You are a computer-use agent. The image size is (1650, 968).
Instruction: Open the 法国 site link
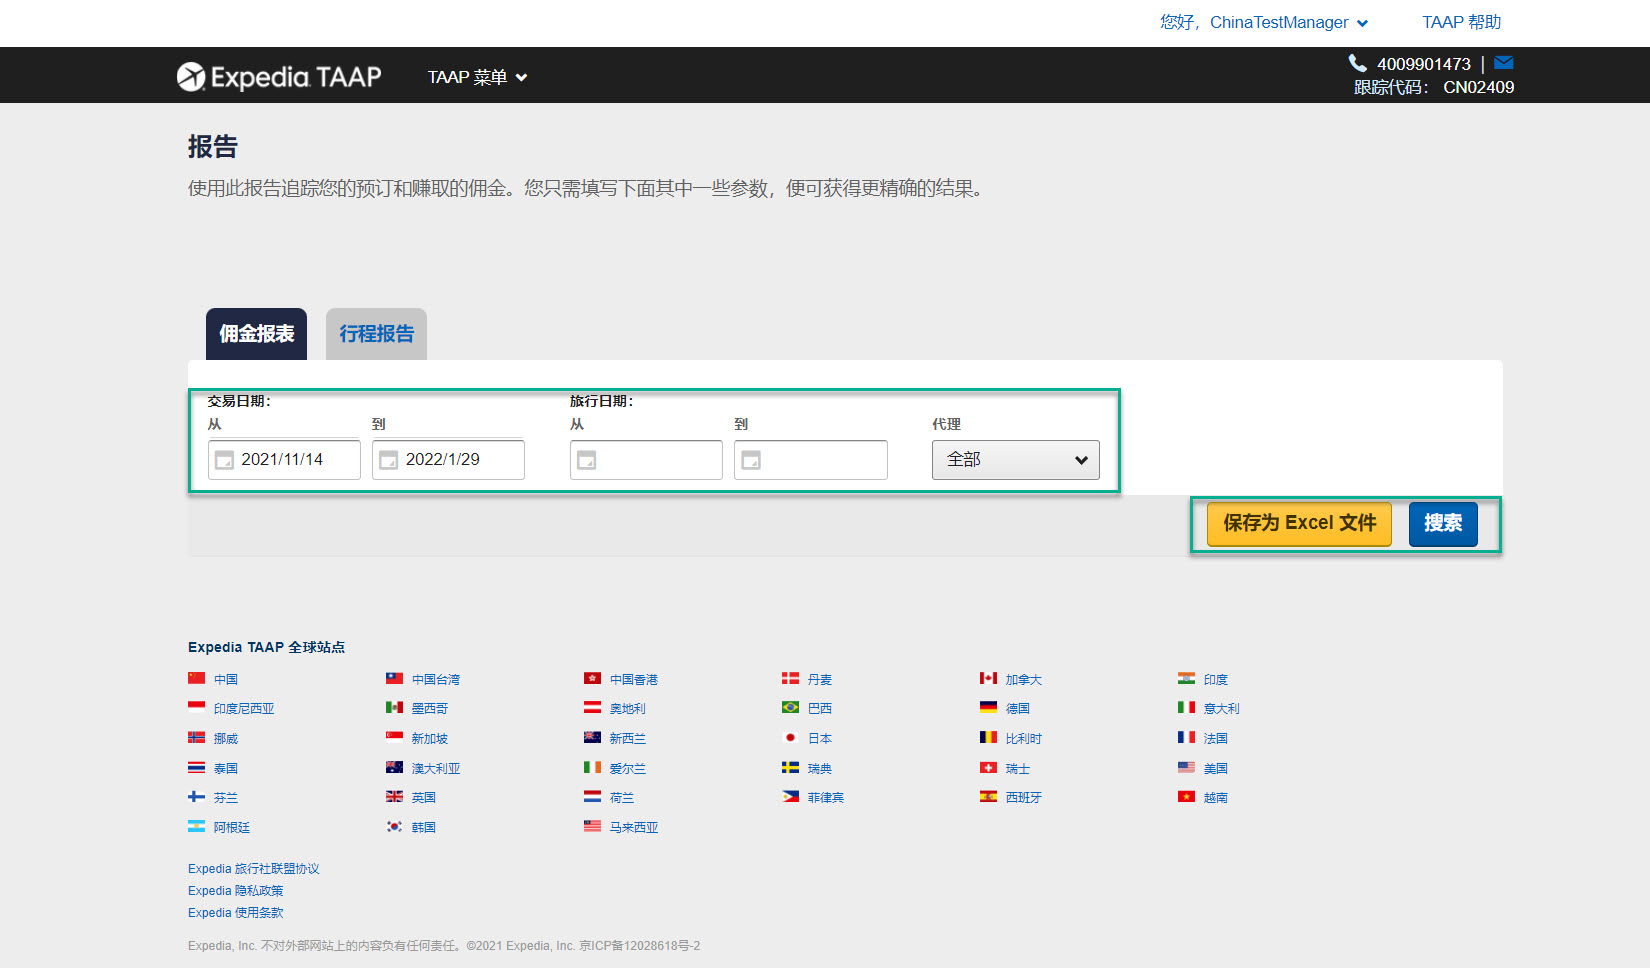tap(1216, 739)
